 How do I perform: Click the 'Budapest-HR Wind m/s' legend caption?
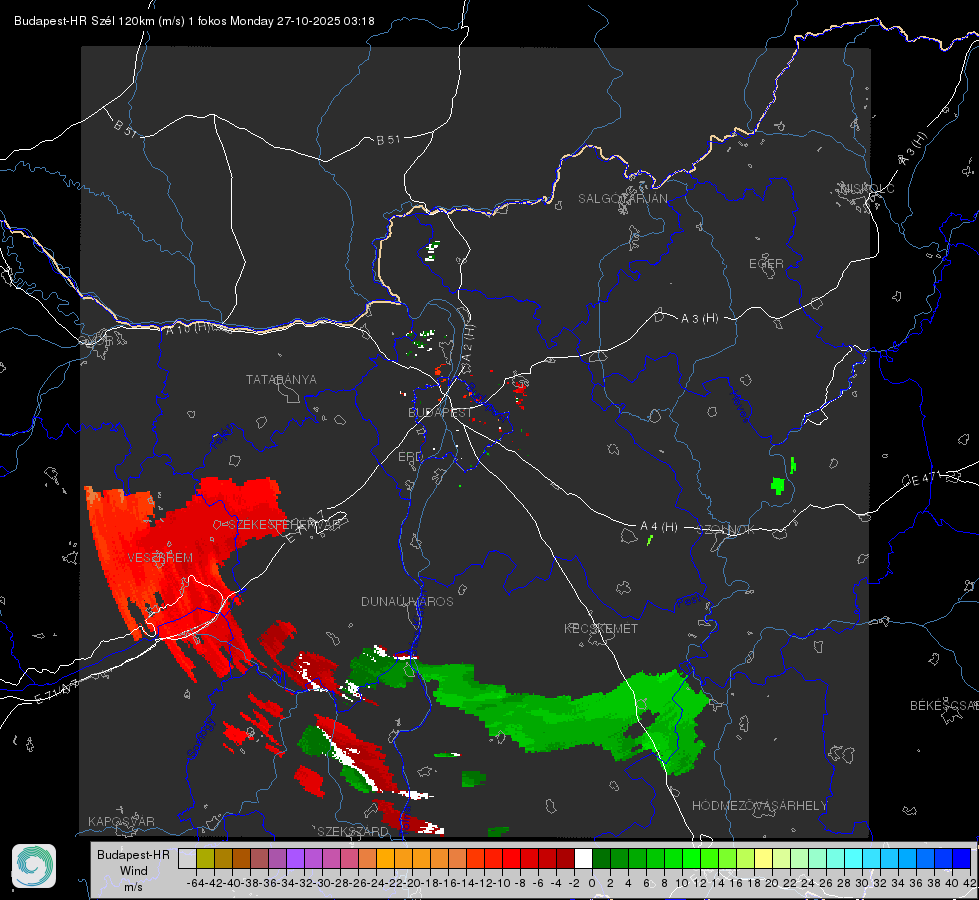(x=133, y=871)
